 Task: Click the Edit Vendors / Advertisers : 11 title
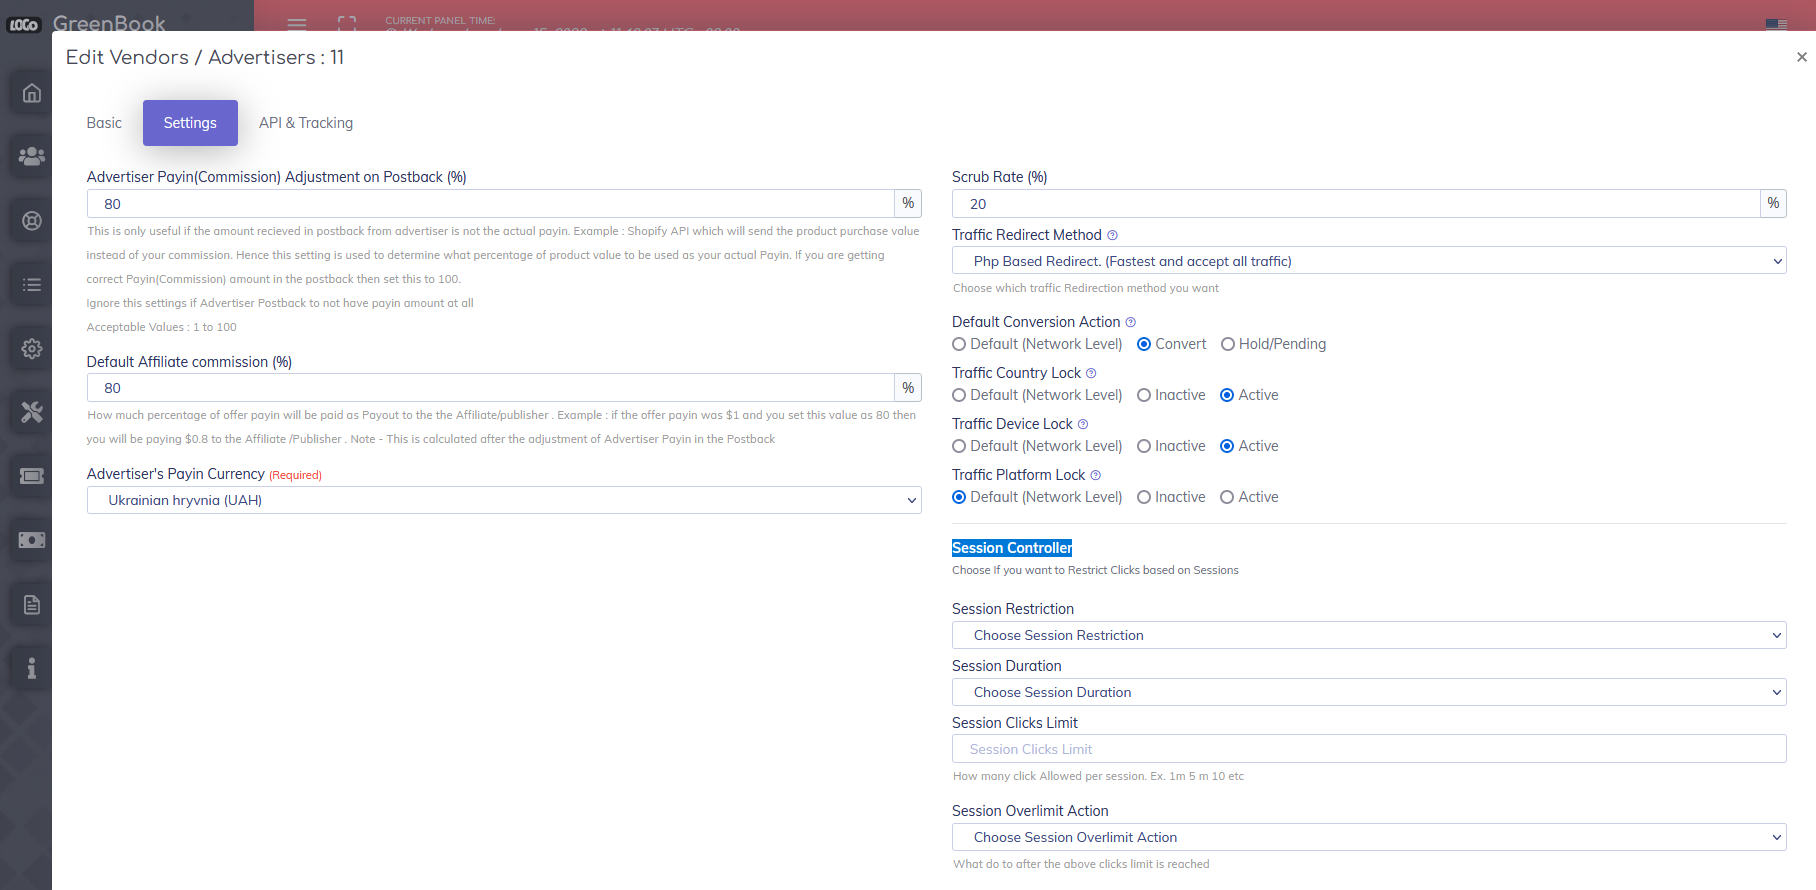coord(205,57)
